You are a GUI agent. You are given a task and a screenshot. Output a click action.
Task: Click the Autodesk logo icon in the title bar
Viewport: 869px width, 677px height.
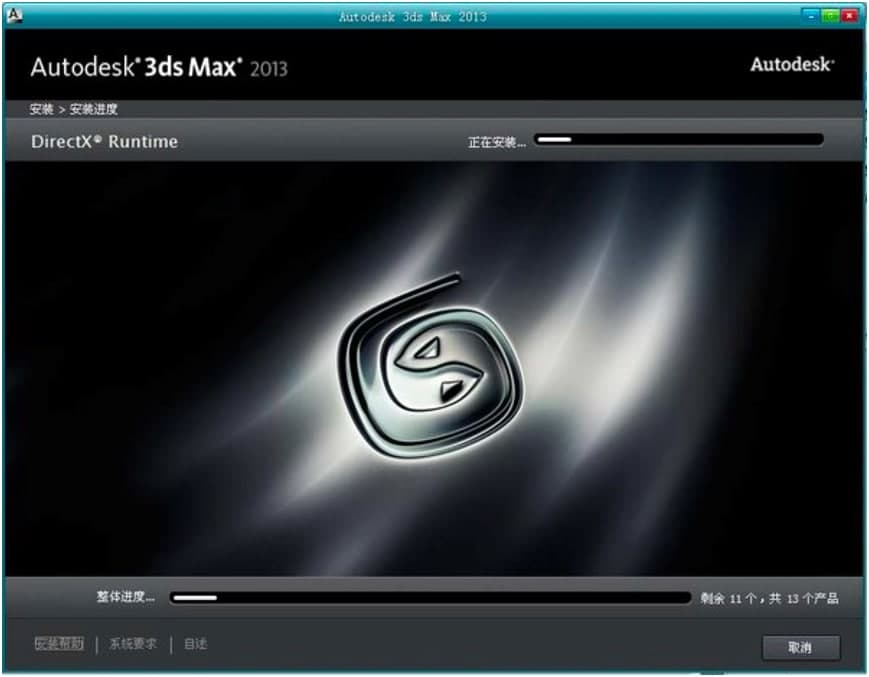(13, 15)
